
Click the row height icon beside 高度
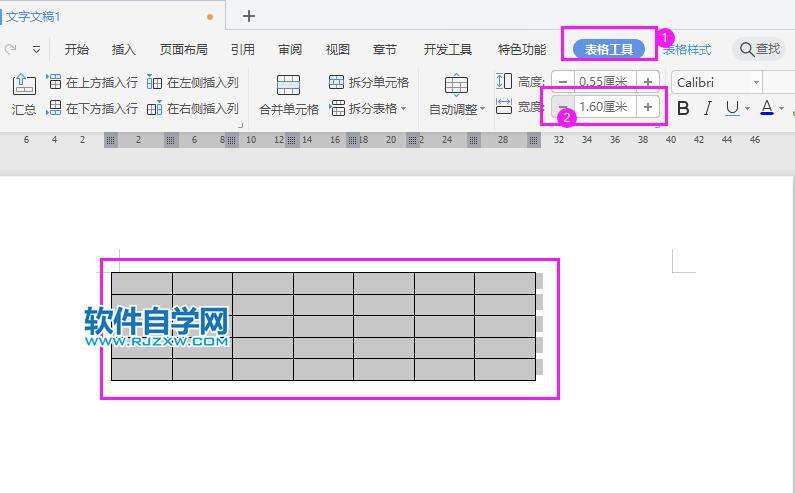pos(504,81)
